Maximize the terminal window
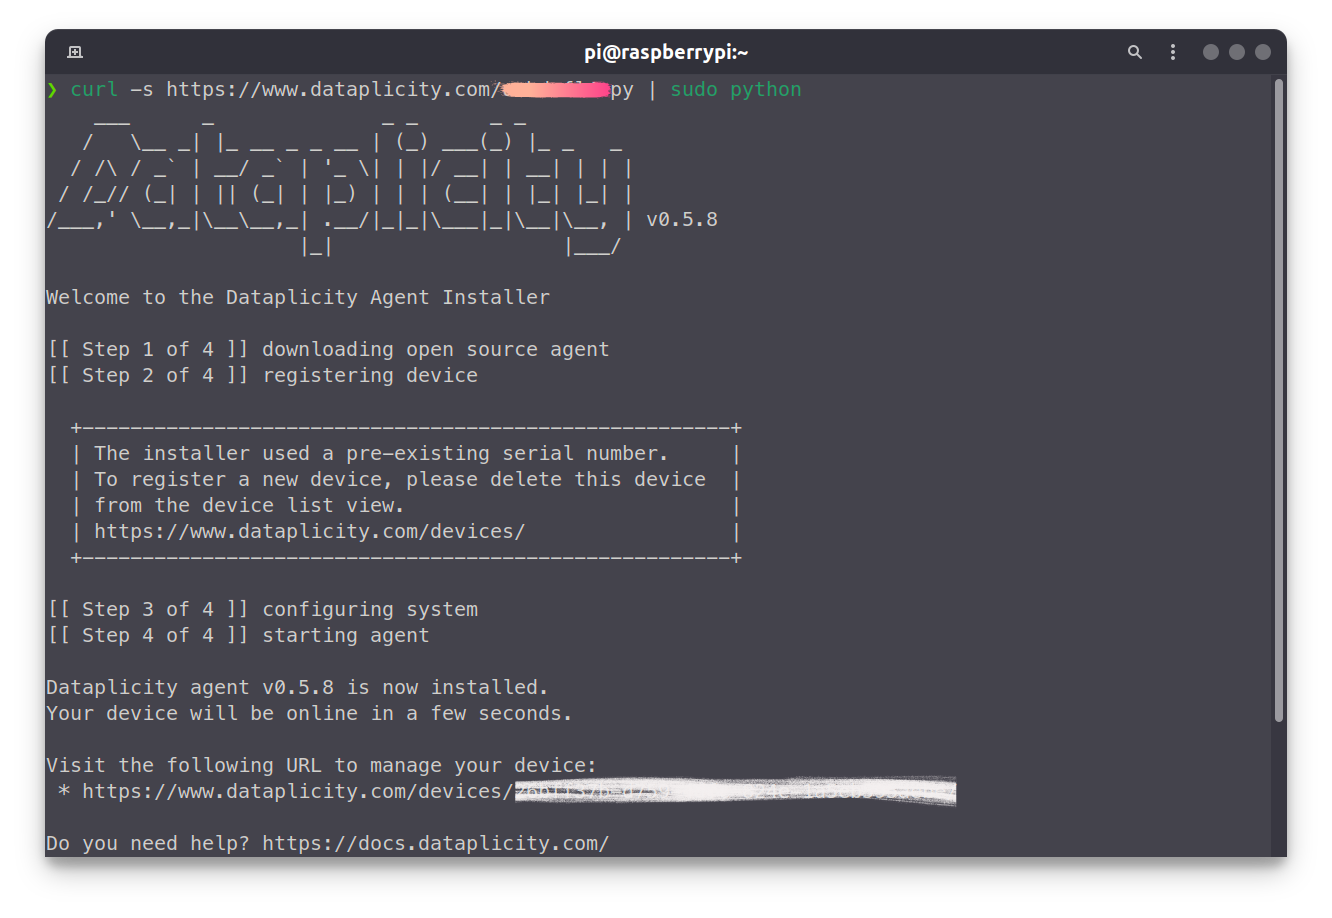 [x=1237, y=52]
